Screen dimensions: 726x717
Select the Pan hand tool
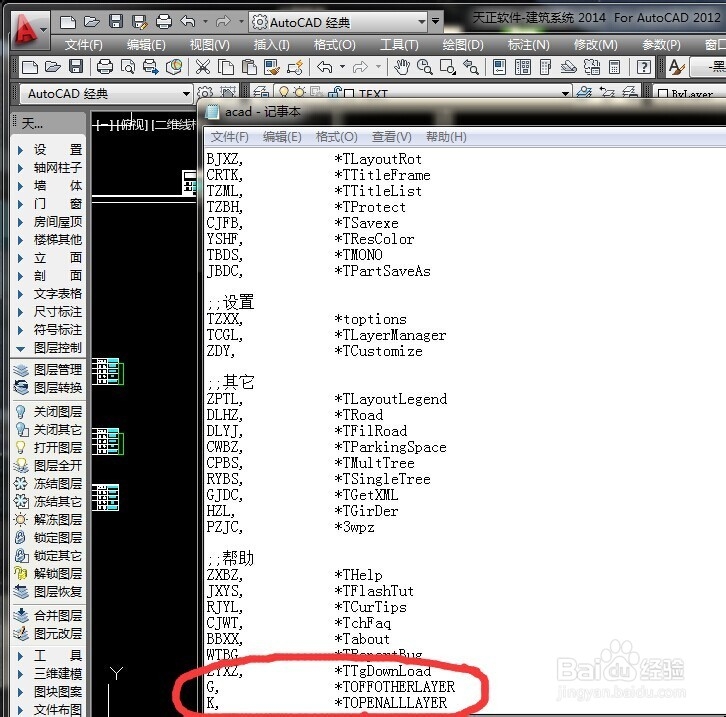402,67
